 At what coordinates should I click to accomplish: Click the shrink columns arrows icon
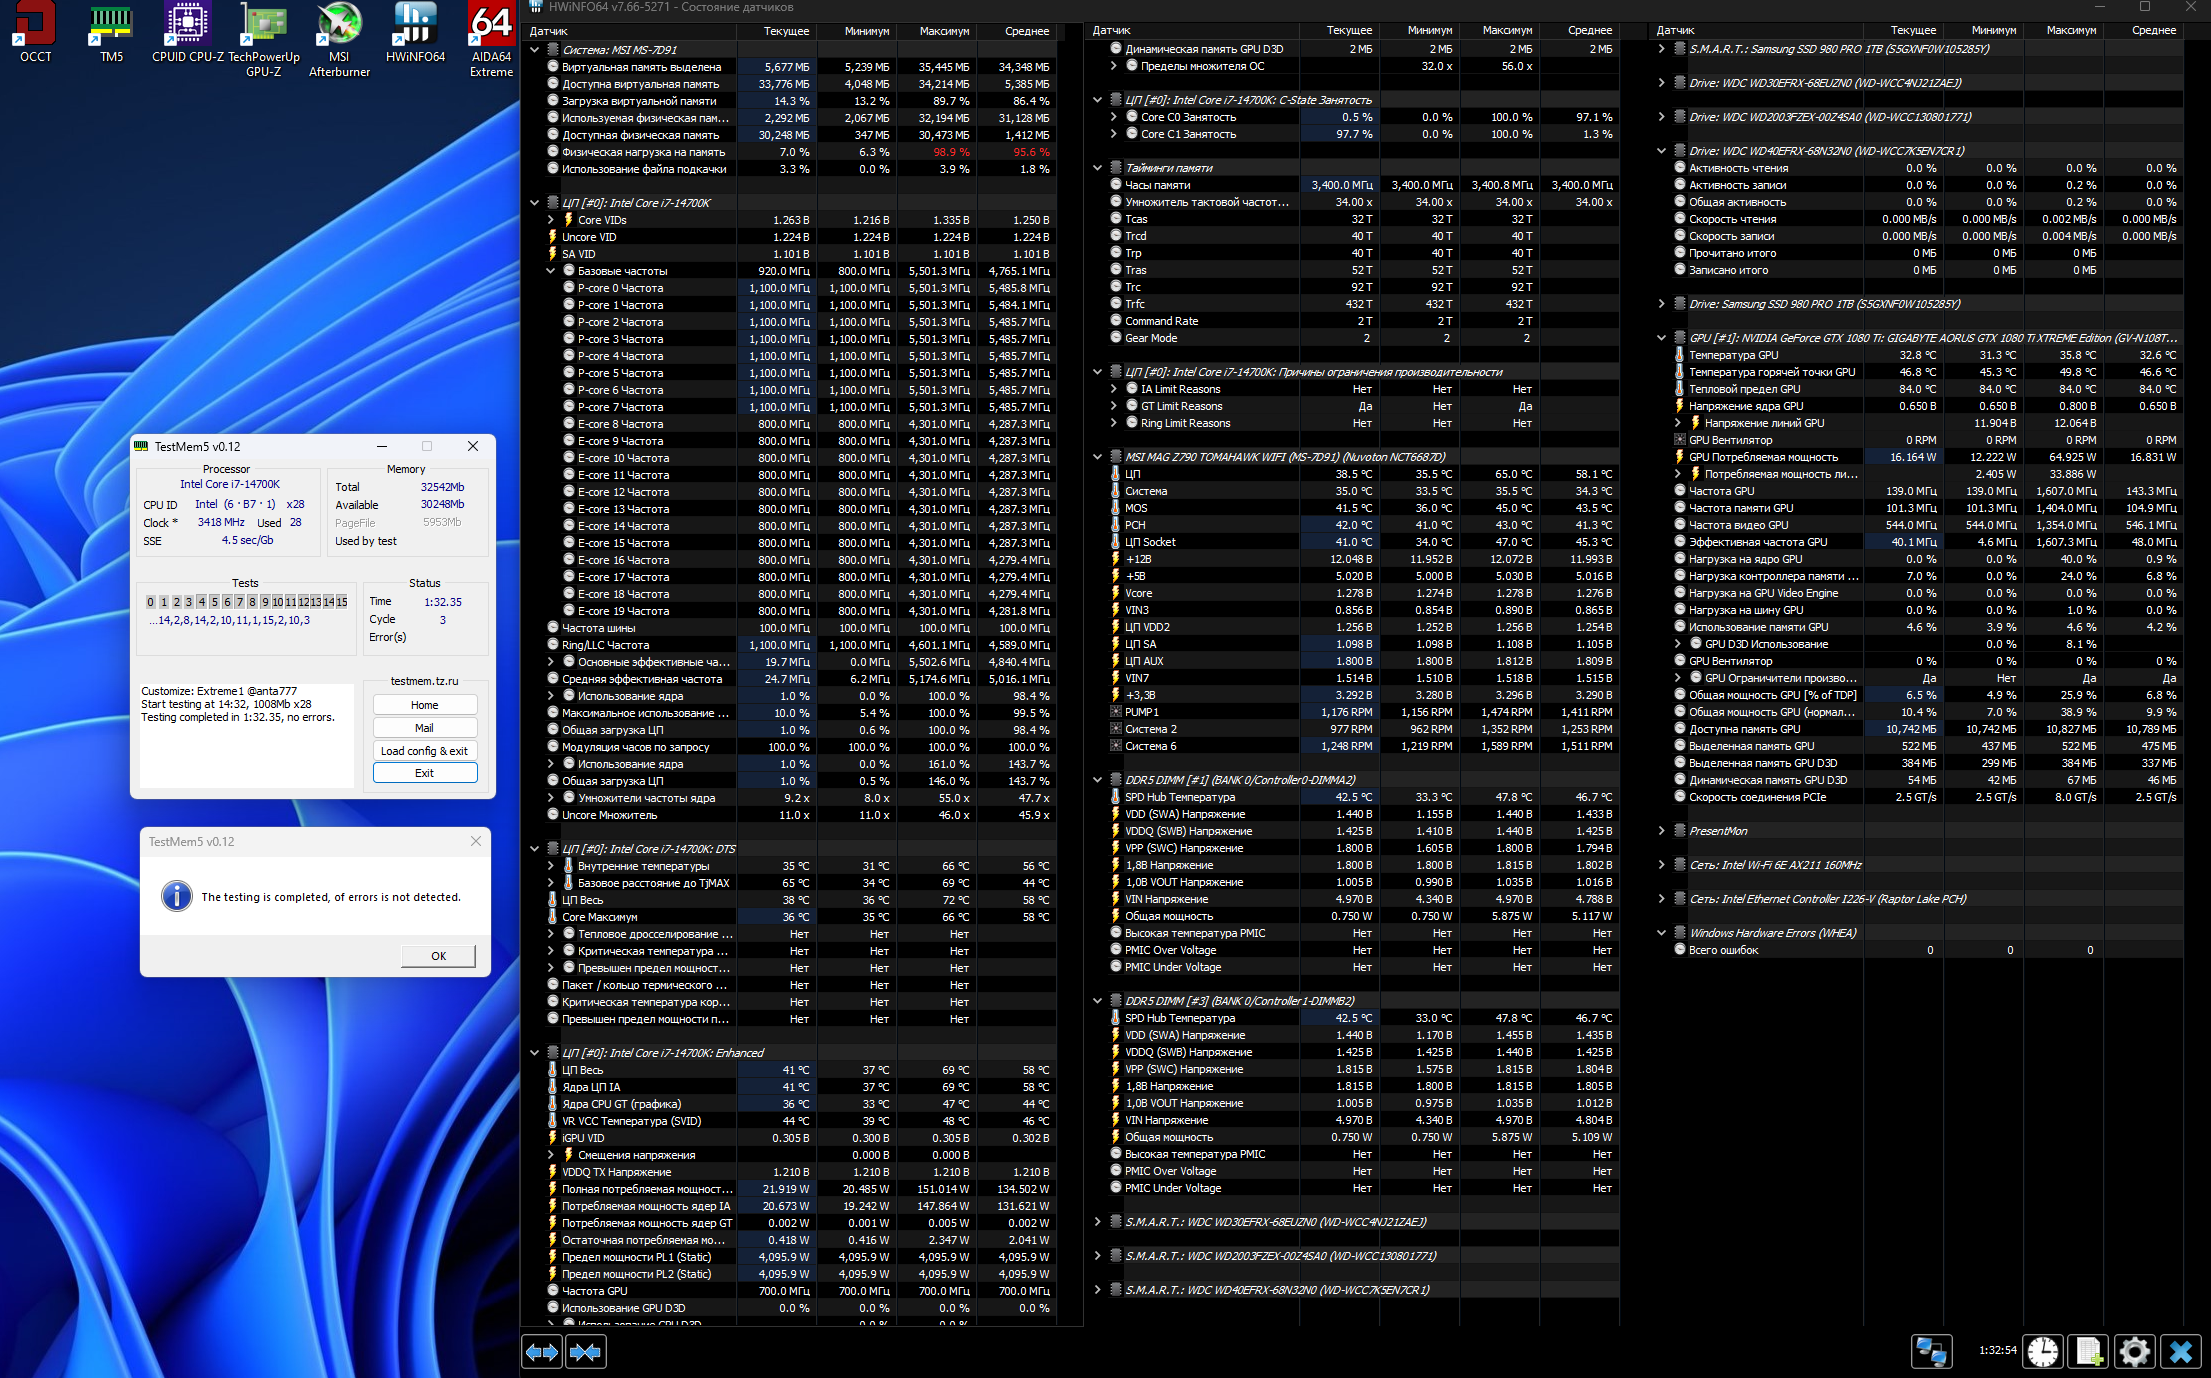586,1352
